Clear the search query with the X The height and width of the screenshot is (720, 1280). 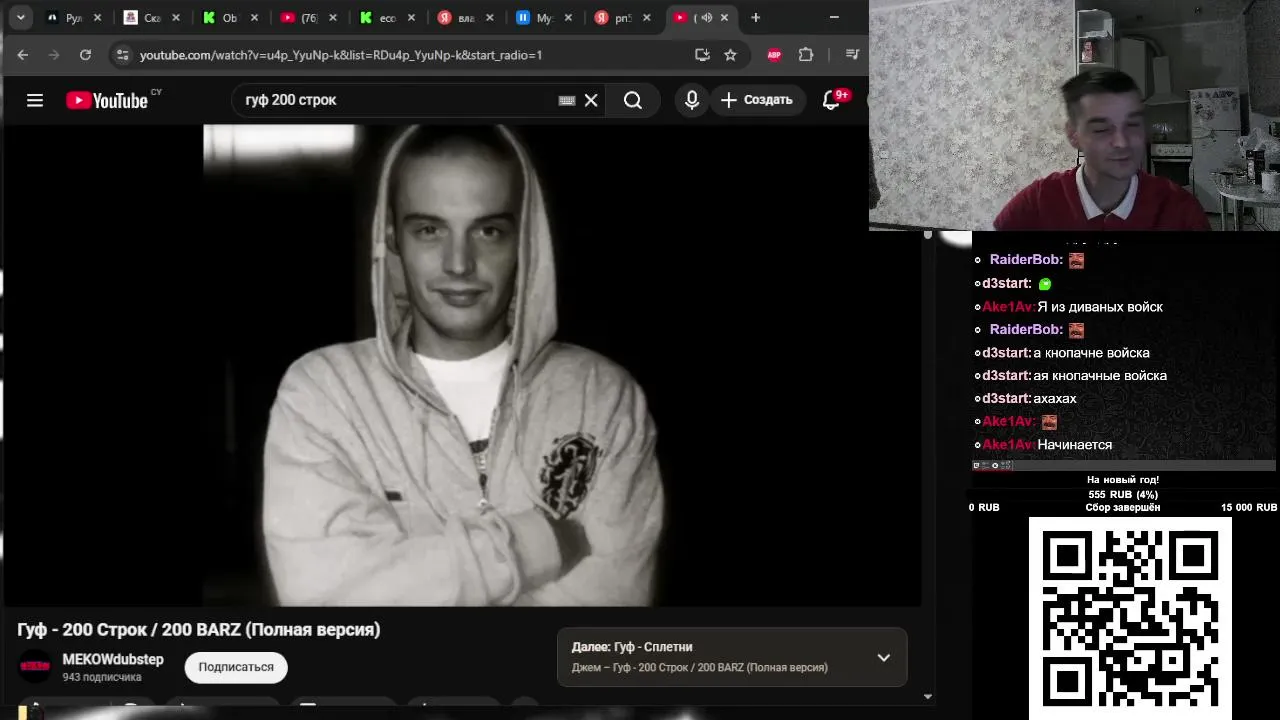tap(591, 100)
